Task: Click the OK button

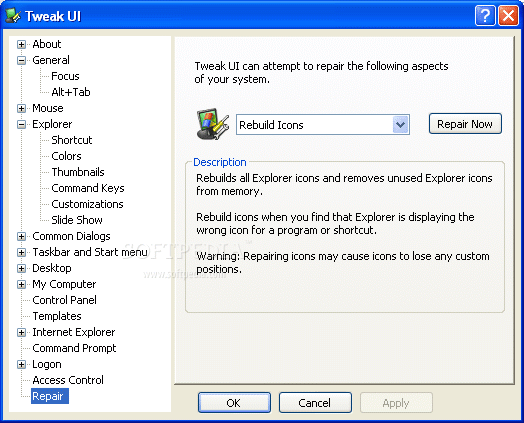Action: point(234,403)
